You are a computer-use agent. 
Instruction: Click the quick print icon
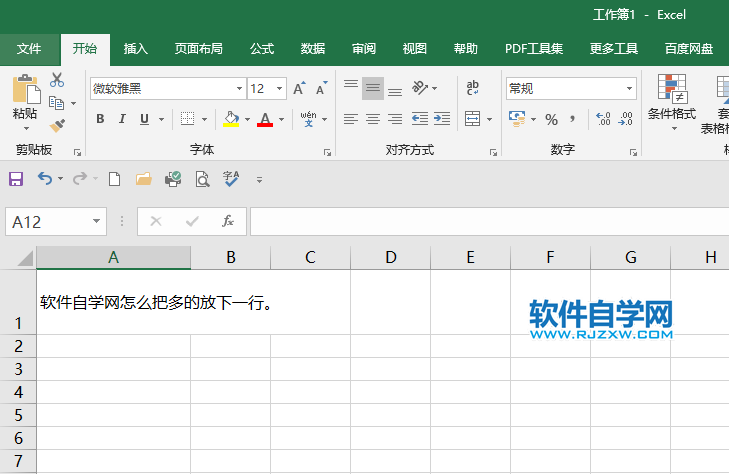click(x=173, y=179)
